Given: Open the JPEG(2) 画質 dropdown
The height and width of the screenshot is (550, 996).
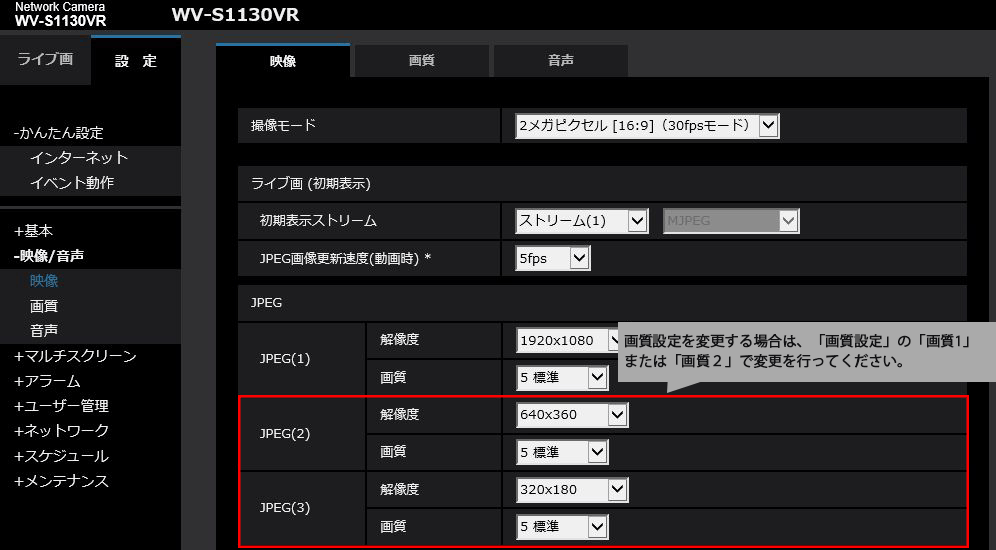Looking at the screenshot, I should click(x=562, y=452).
